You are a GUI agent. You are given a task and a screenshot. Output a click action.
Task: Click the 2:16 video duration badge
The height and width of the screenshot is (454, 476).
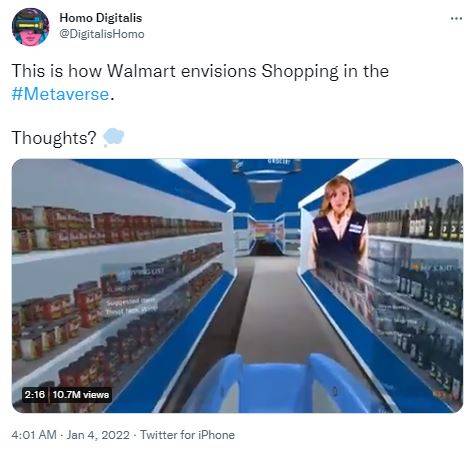coord(35,395)
